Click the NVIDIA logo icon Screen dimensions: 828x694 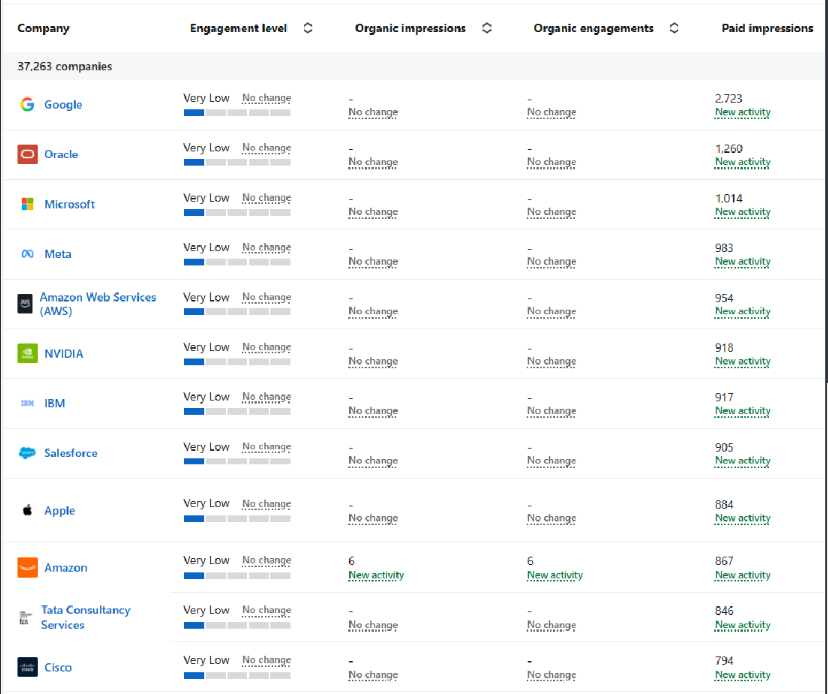tap(27, 354)
